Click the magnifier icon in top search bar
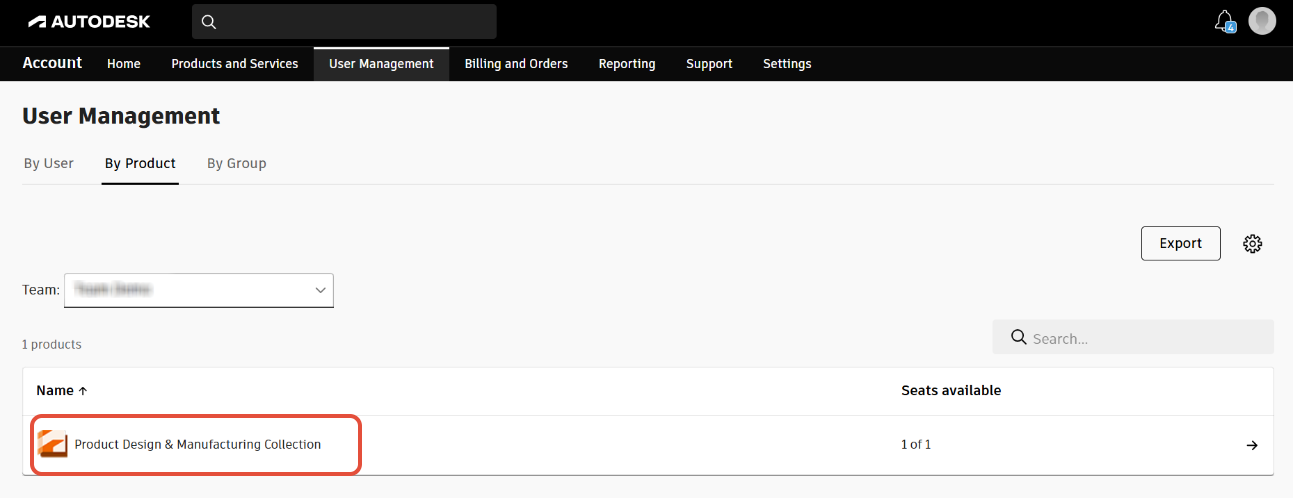 click(209, 22)
